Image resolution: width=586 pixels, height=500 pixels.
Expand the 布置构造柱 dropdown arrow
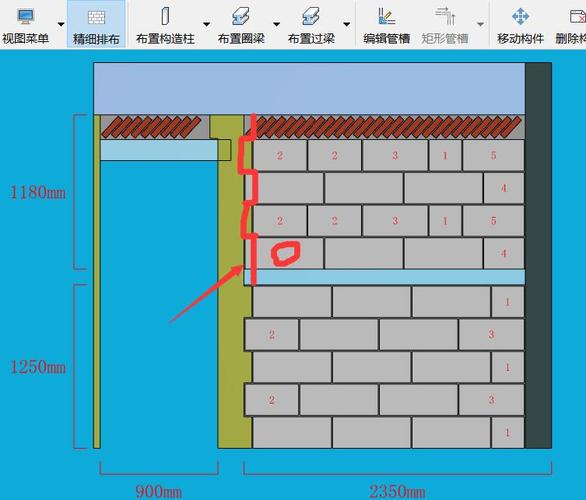click(206, 24)
